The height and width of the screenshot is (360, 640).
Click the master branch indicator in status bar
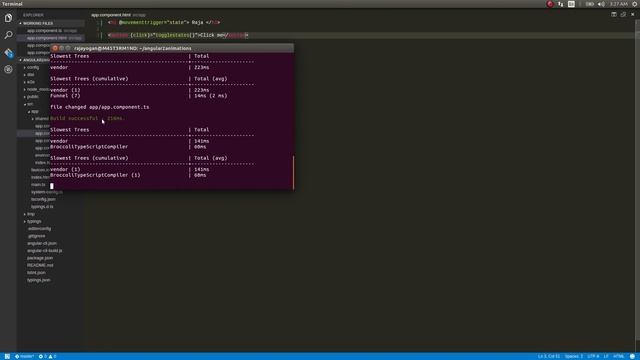pos(24,356)
